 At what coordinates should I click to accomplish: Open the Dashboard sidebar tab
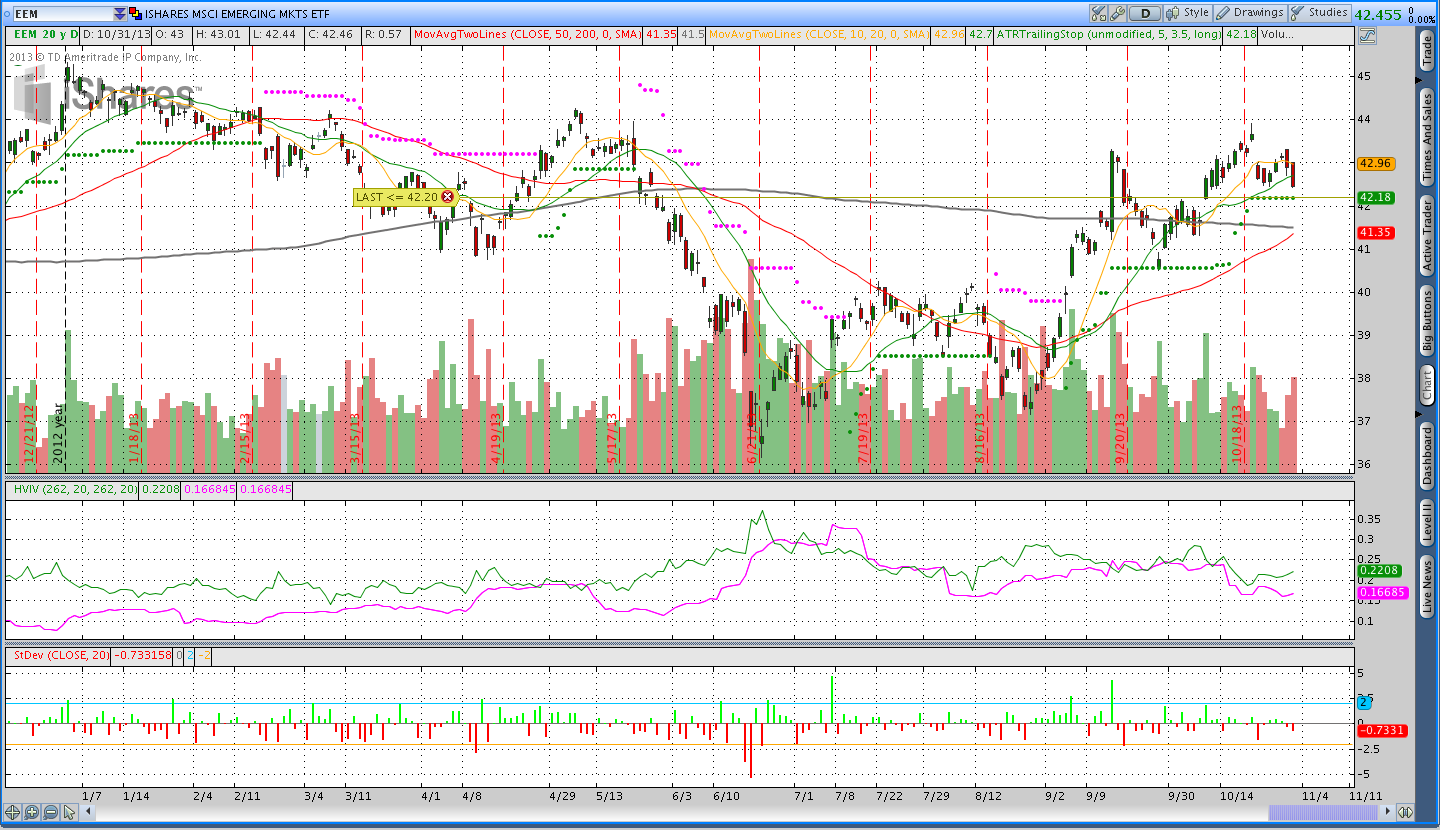click(x=1427, y=456)
